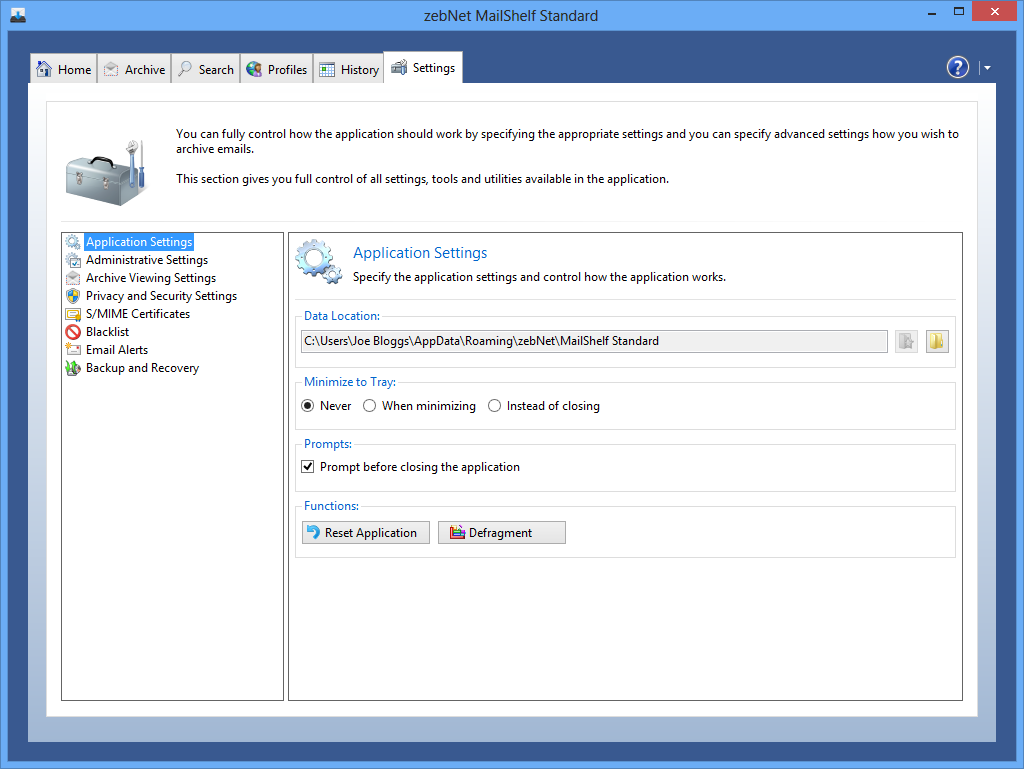This screenshot has width=1024, height=769.
Task: Select the Blacklist settings item
Action: 107,332
